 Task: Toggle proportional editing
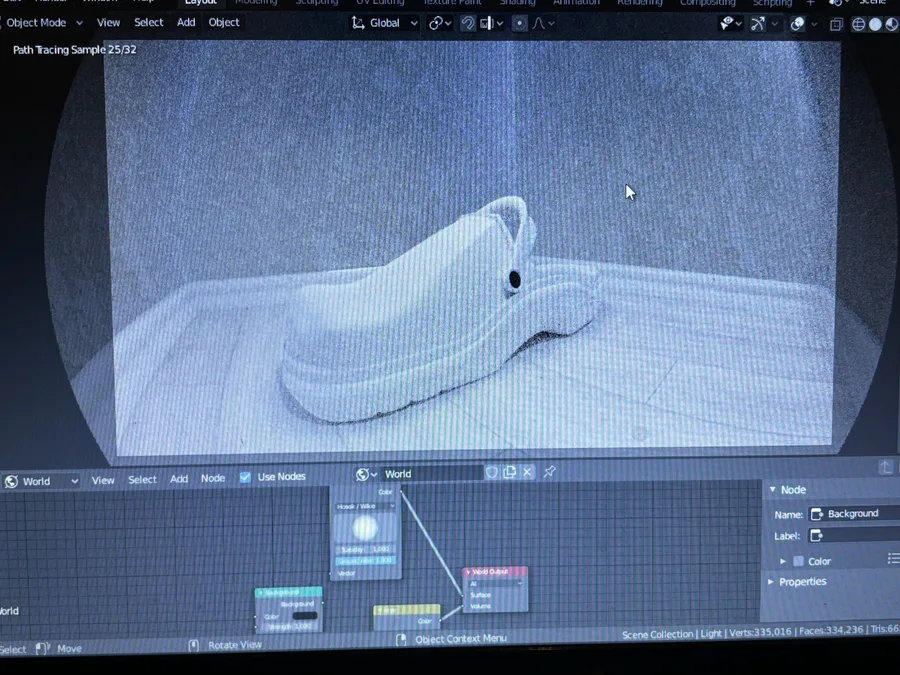(x=519, y=24)
